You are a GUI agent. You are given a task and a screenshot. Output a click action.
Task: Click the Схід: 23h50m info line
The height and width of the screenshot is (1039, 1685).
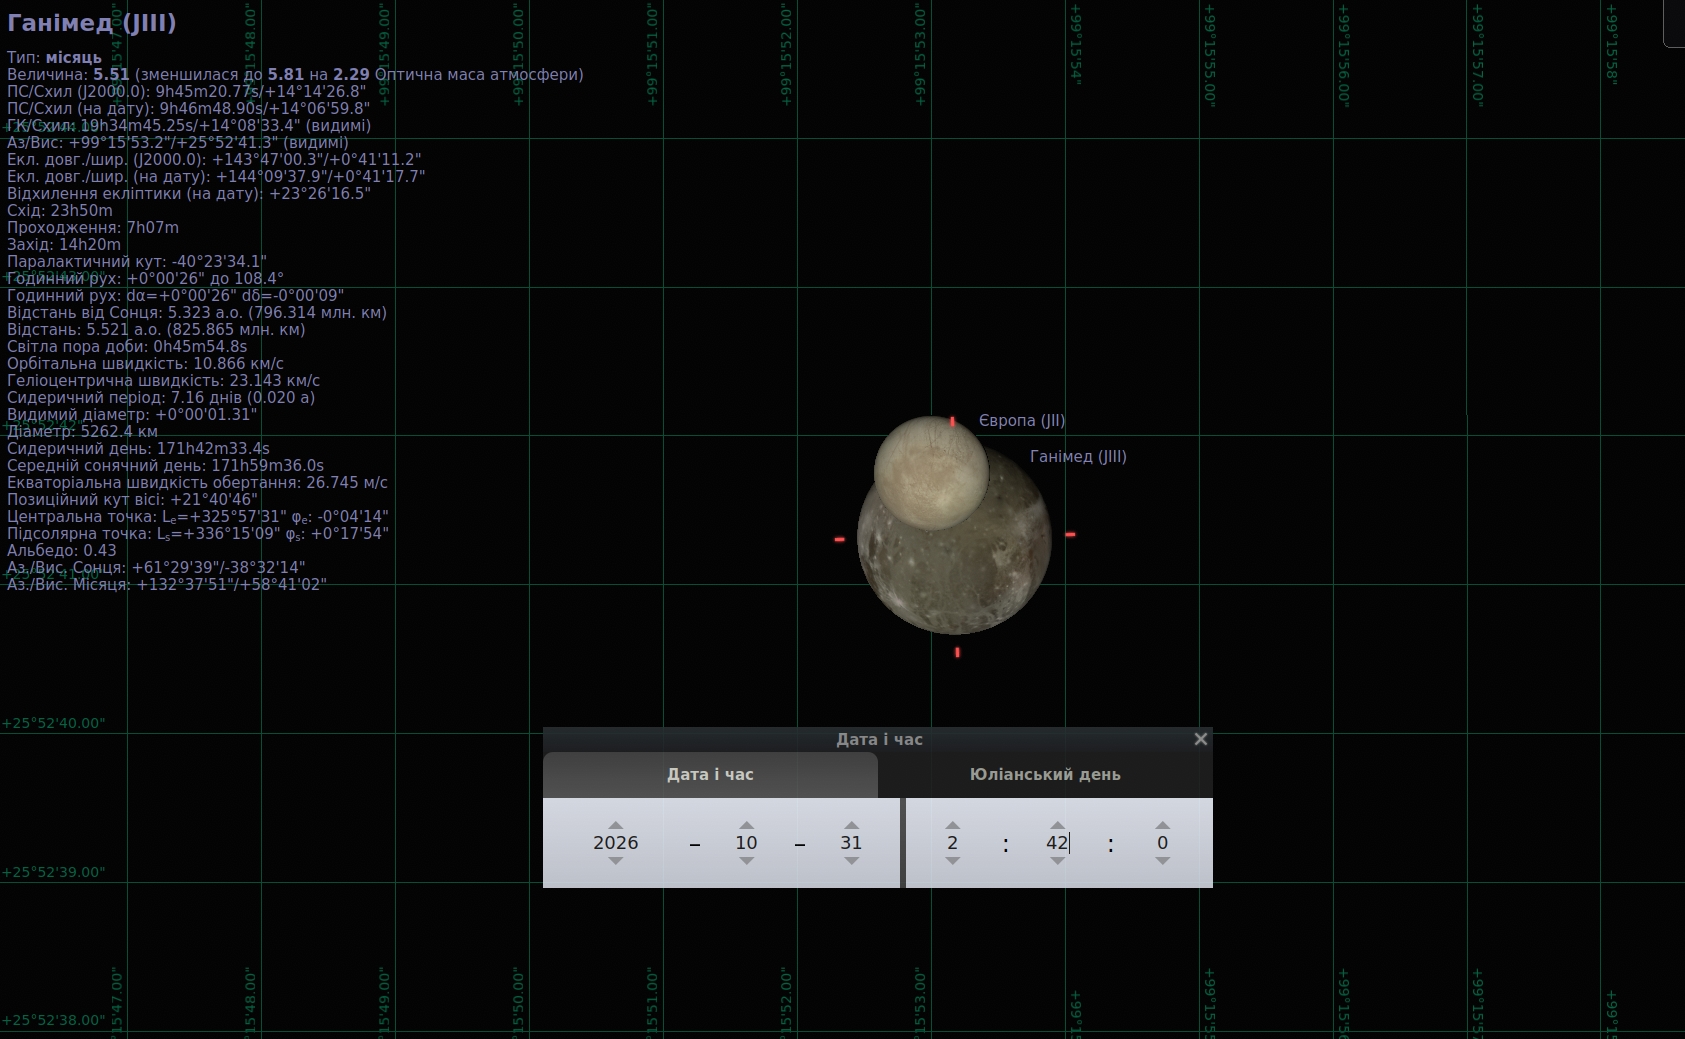[60, 211]
